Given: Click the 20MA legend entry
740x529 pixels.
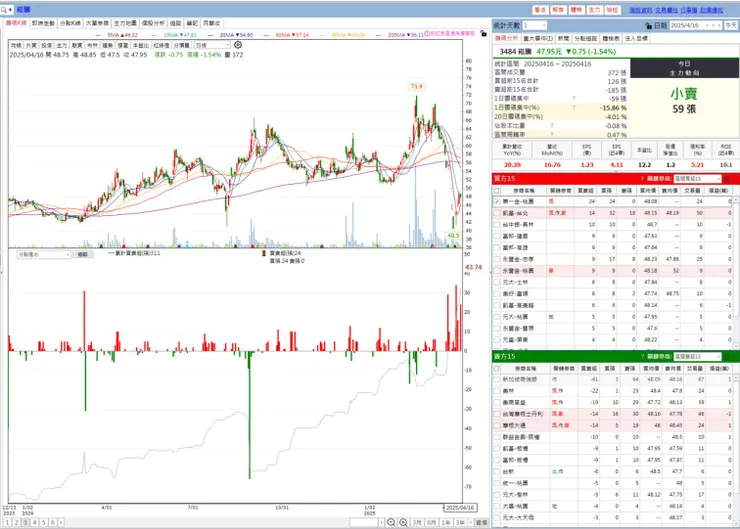Looking at the screenshot, I should click(236, 35).
